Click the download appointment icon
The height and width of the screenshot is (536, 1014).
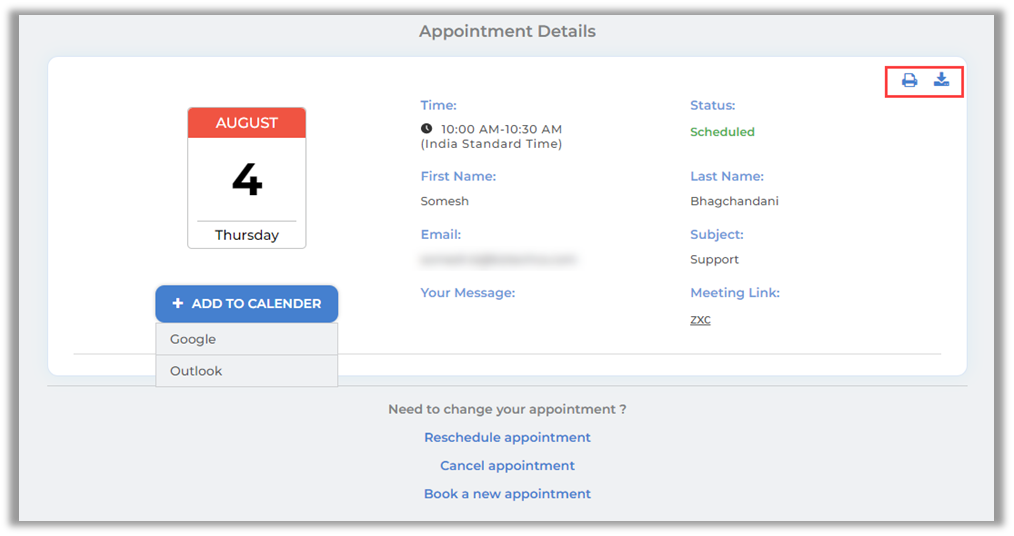pyautogui.click(x=941, y=80)
